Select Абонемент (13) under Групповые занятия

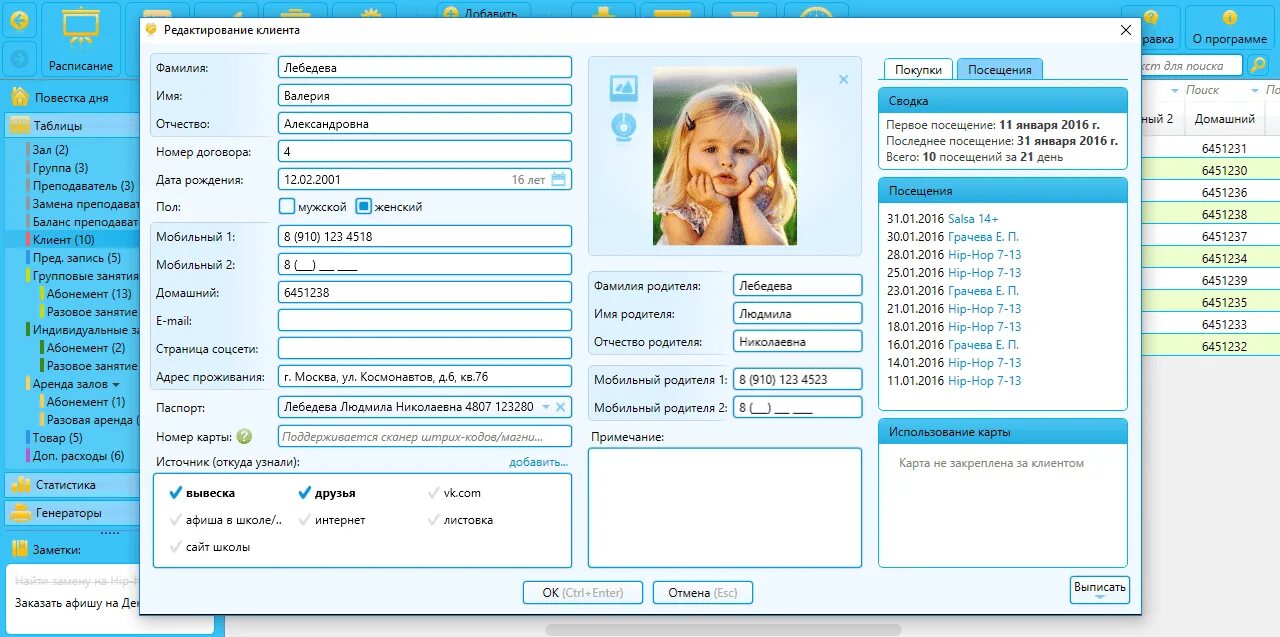pos(89,294)
